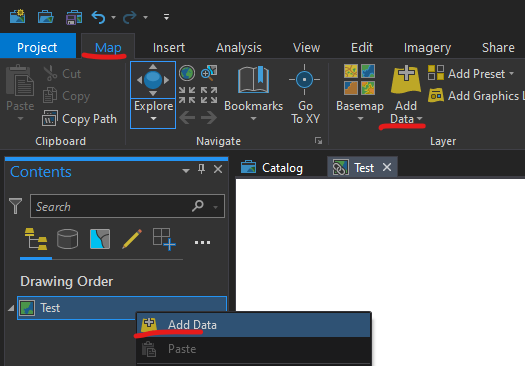Open the Bookmarks menu button
This screenshot has height=366, width=525.
tap(253, 94)
